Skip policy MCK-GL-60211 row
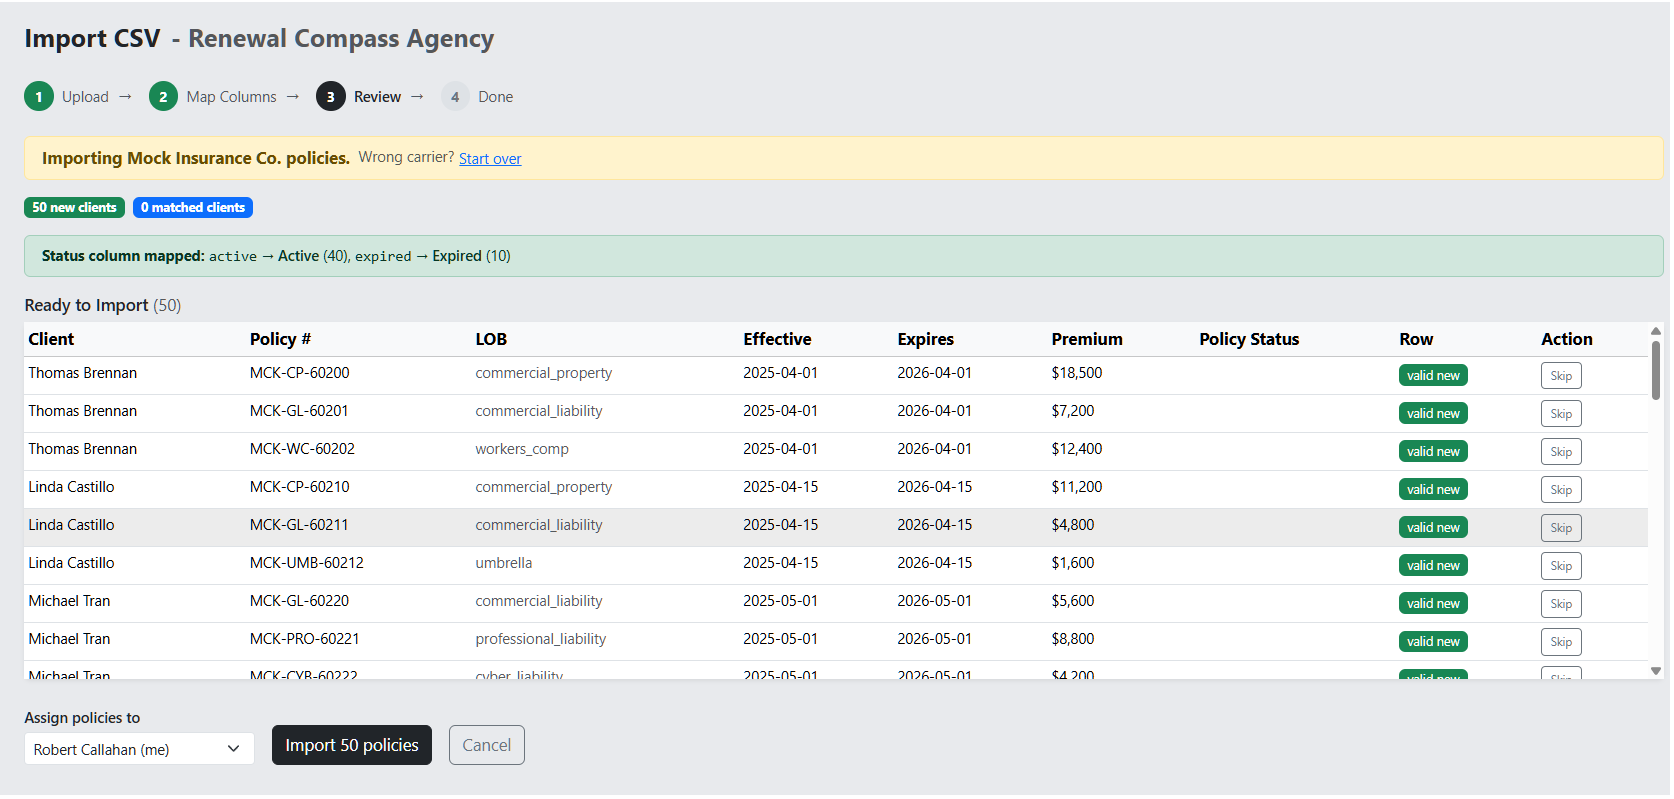Viewport: 1674px width, 799px height. click(x=1561, y=528)
